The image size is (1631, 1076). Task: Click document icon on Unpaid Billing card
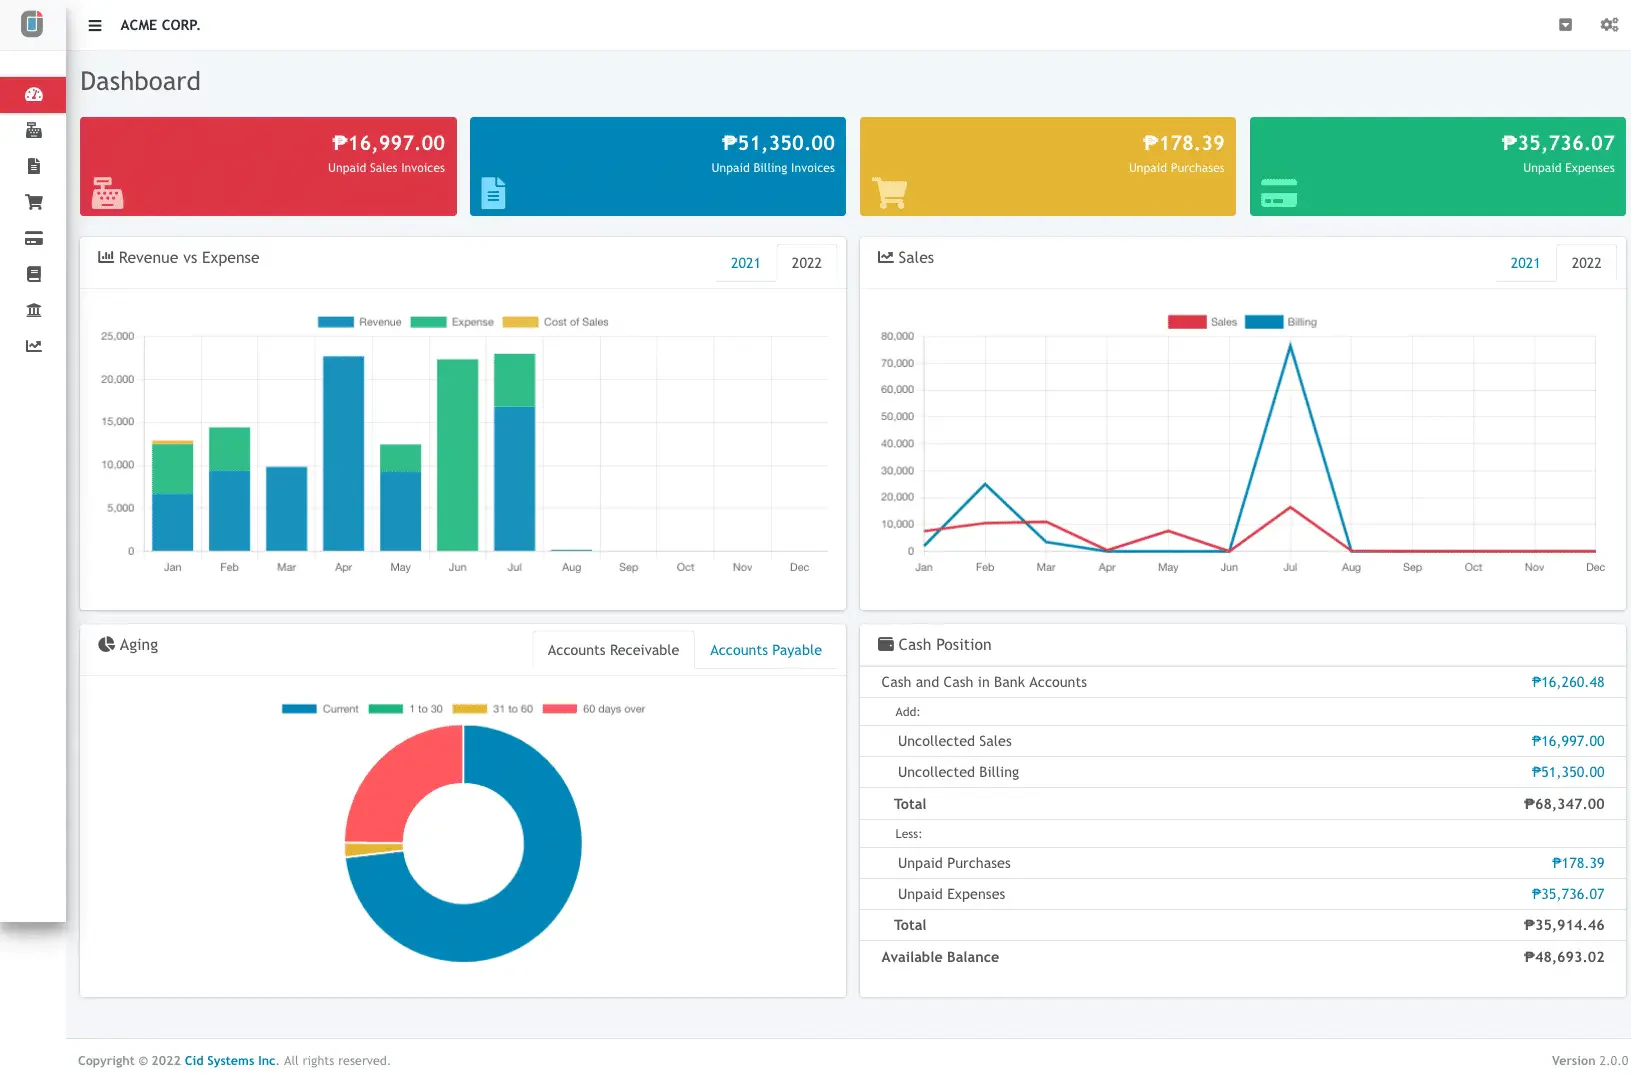(494, 192)
